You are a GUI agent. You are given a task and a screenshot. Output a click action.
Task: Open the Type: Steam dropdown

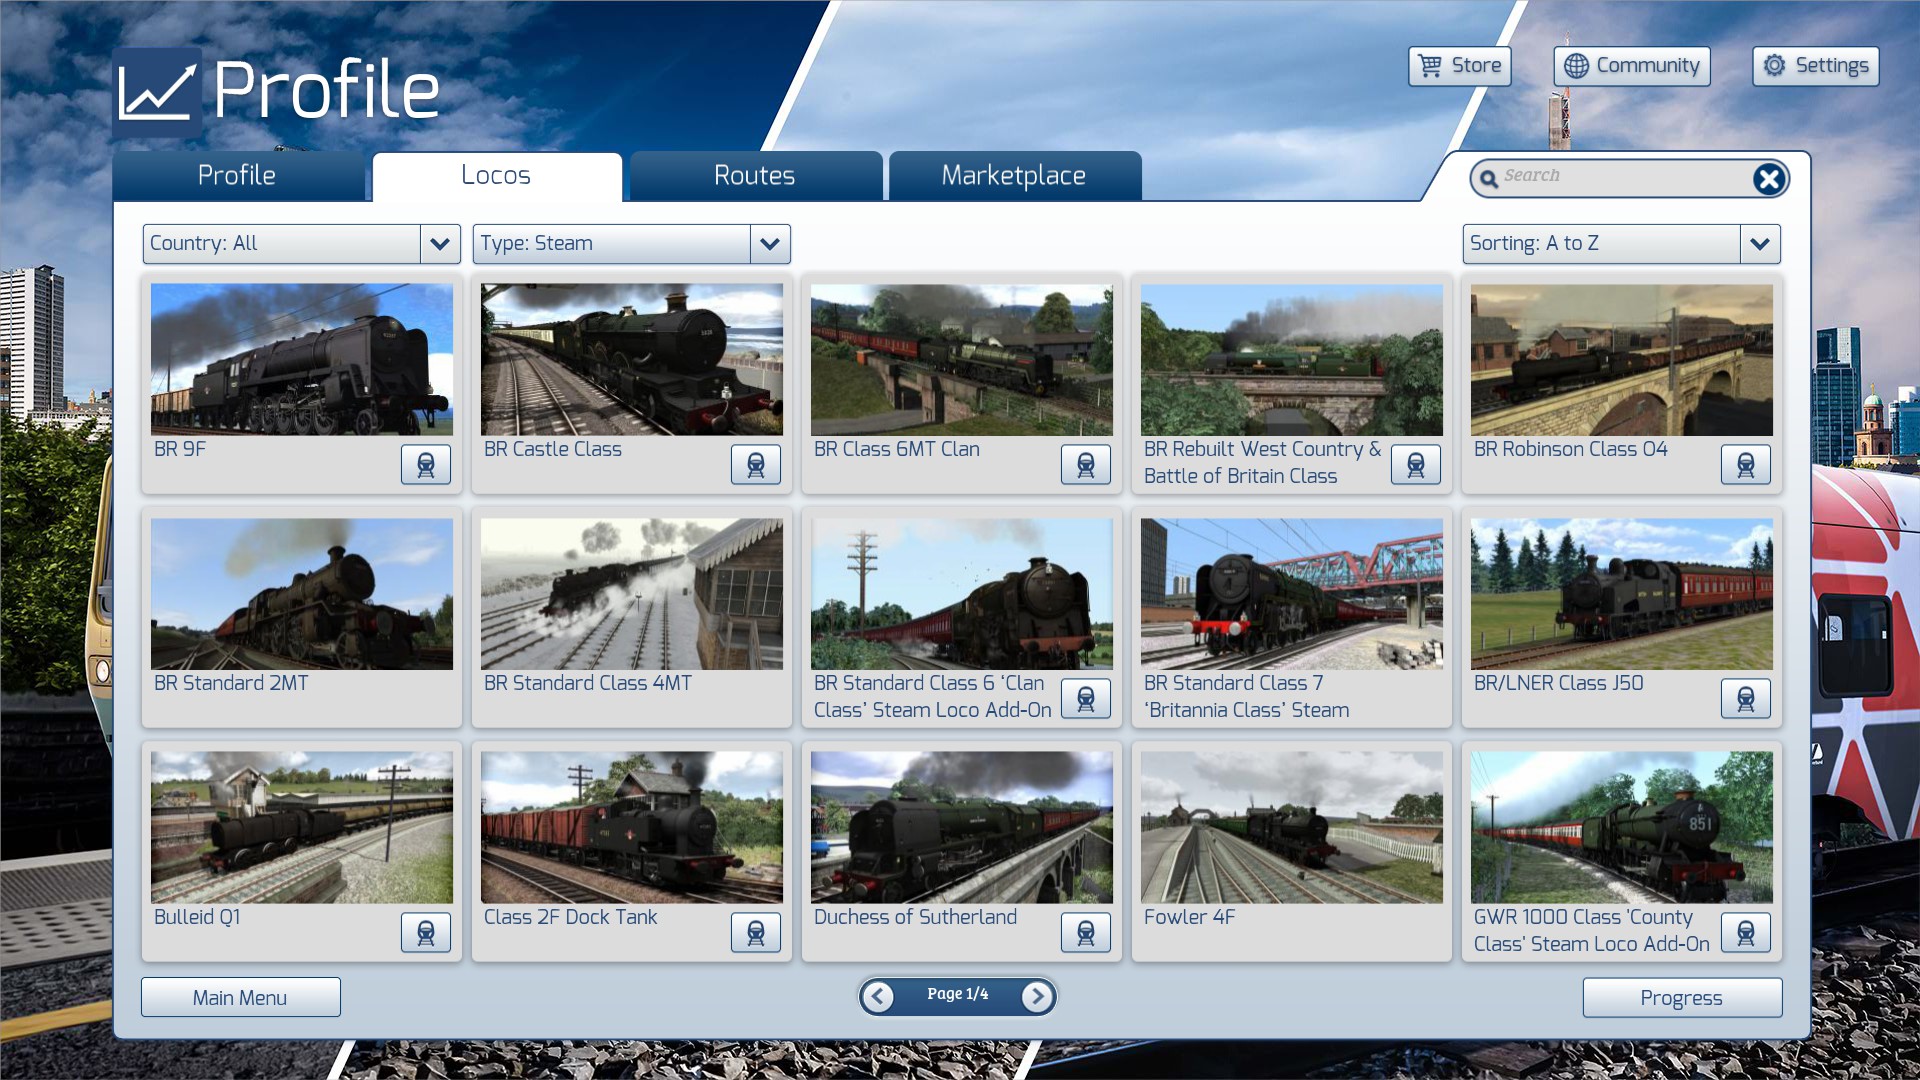pyautogui.click(x=769, y=244)
